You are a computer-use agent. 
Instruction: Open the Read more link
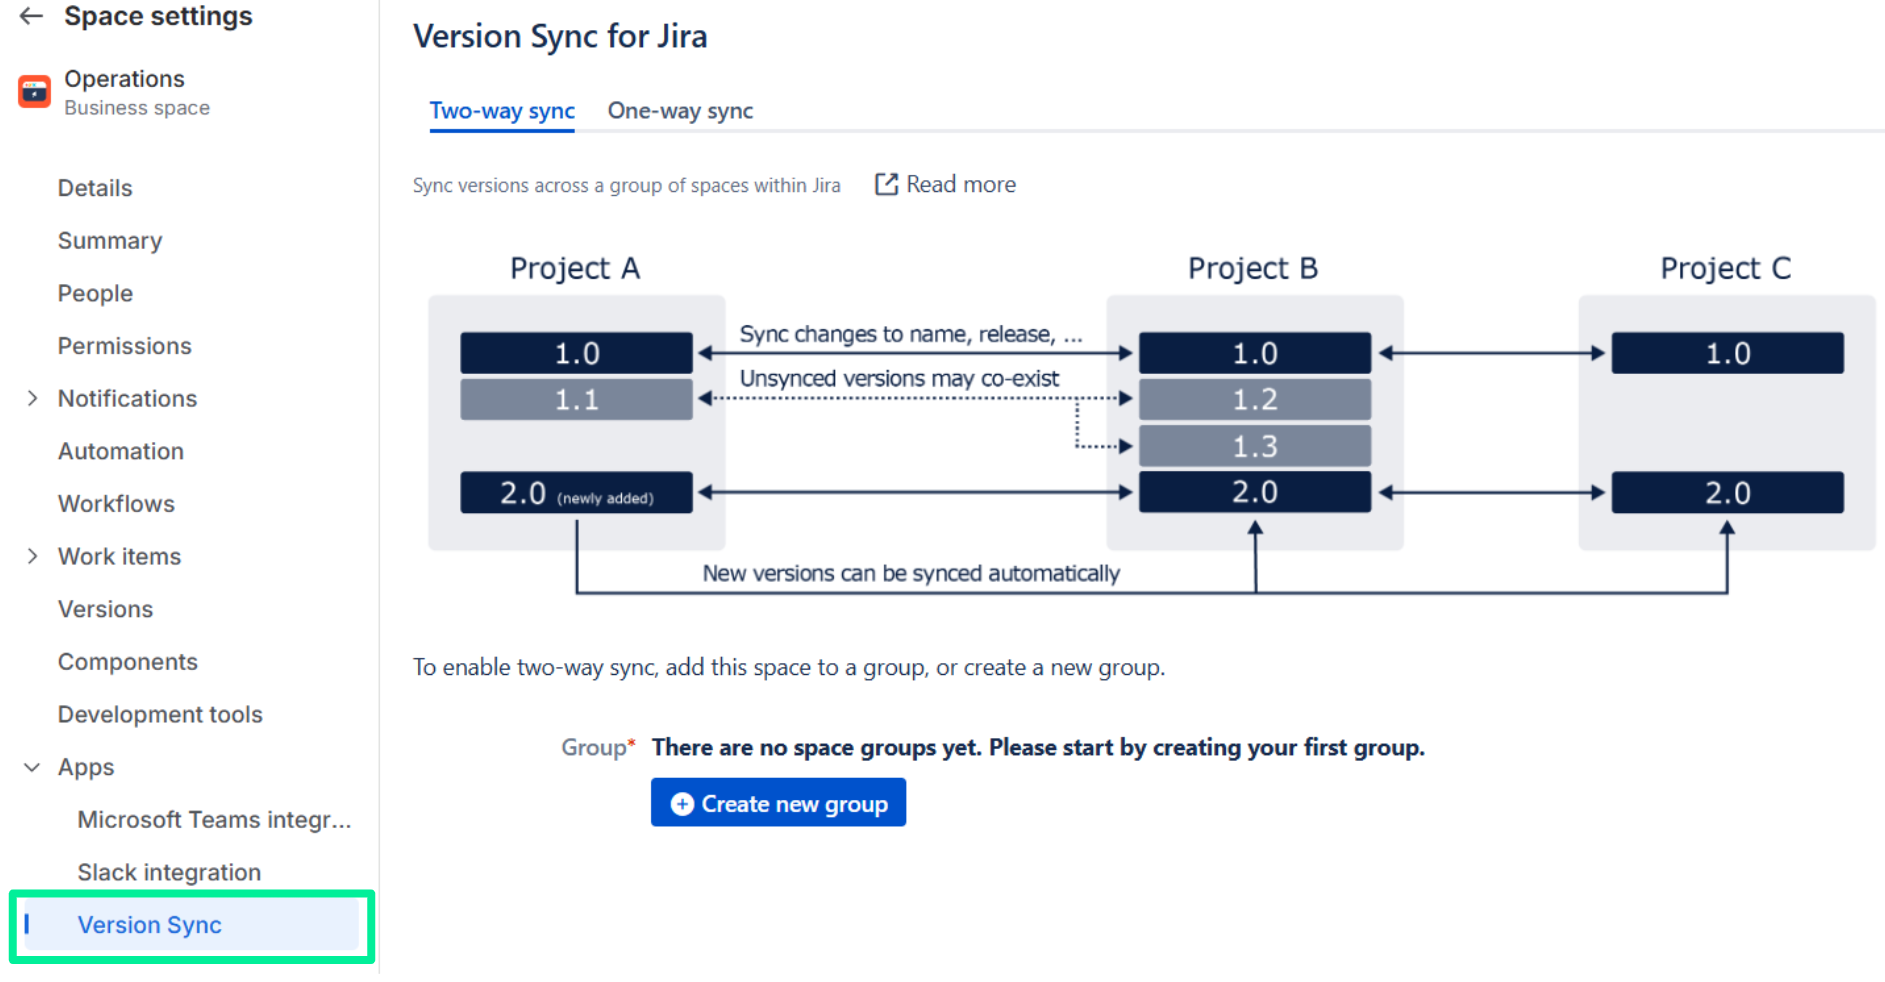point(960,184)
